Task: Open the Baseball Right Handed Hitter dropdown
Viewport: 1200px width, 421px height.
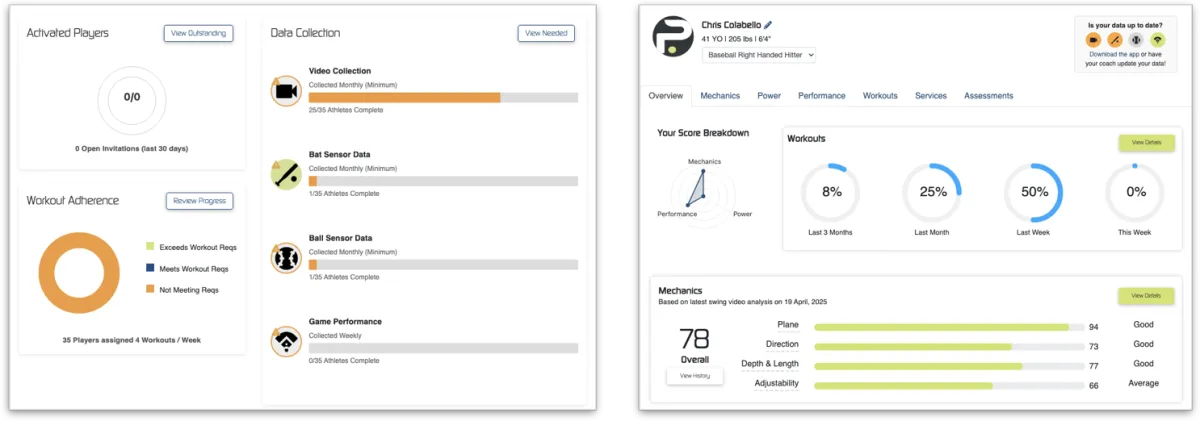Action: coord(761,55)
